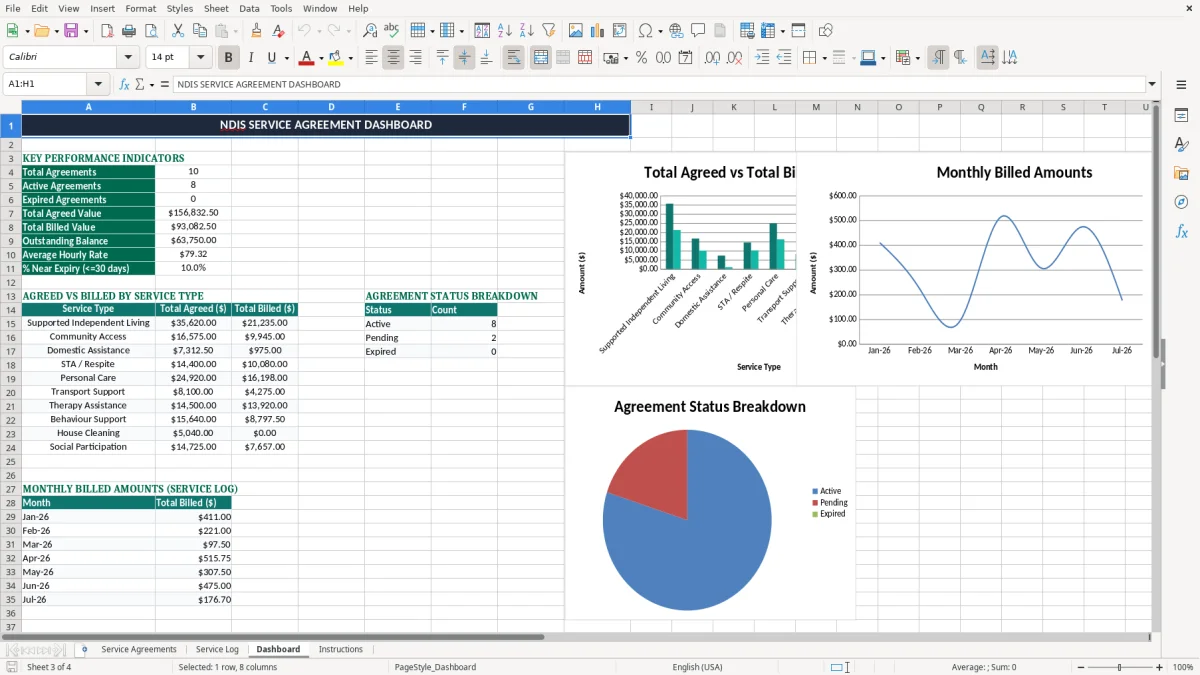Activate Clone Formatting paintbrush
Viewport: 1200px width, 675px height.
pyautogui.click(x=257, y=31)
